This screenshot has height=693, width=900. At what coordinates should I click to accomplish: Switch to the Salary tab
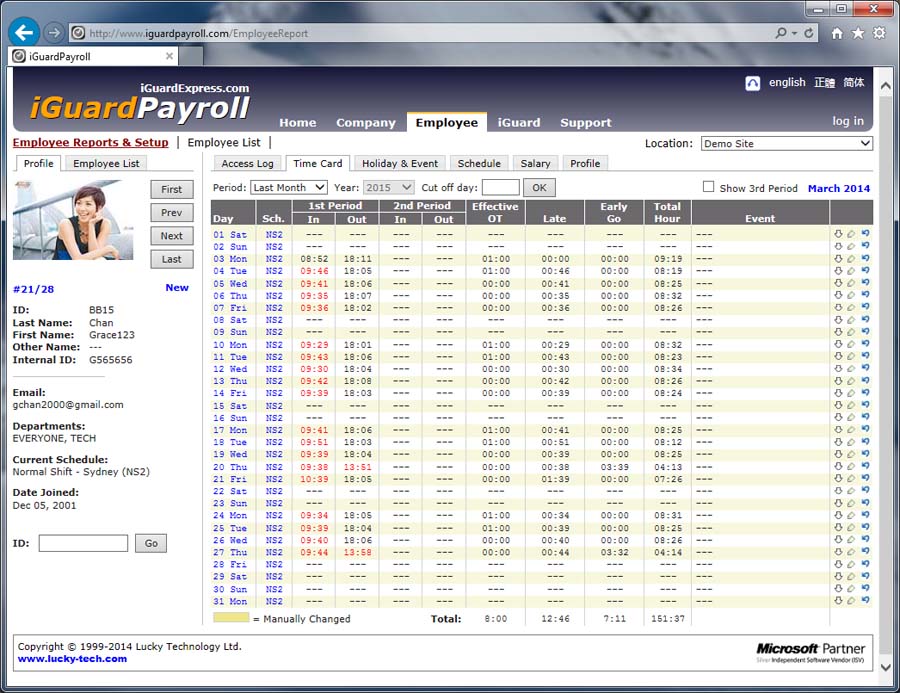pyautogui.click(x=535, y=164)
